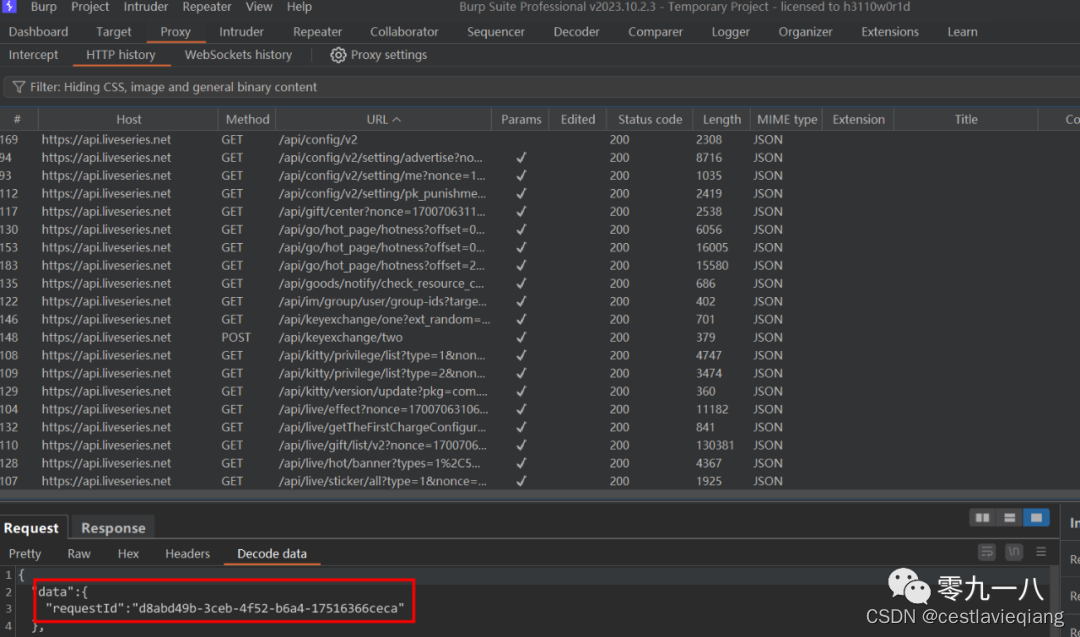
Task: Switch to the Repeater tool tab
Action: coord(317,32)
